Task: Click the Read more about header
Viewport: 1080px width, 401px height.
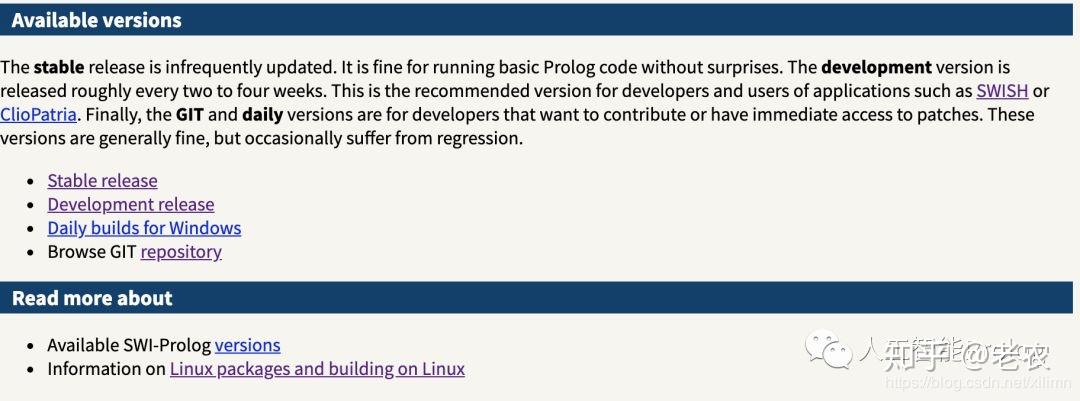Action: point(92,298)
